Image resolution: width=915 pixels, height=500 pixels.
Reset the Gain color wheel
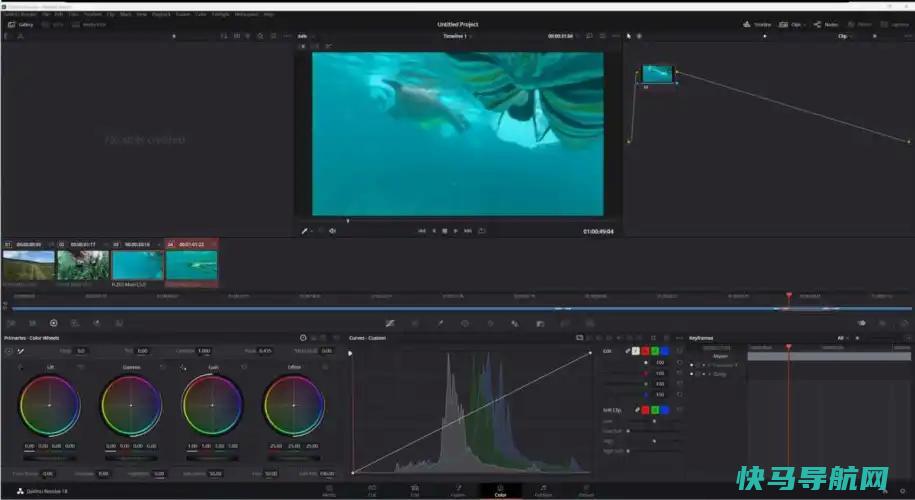244,367
